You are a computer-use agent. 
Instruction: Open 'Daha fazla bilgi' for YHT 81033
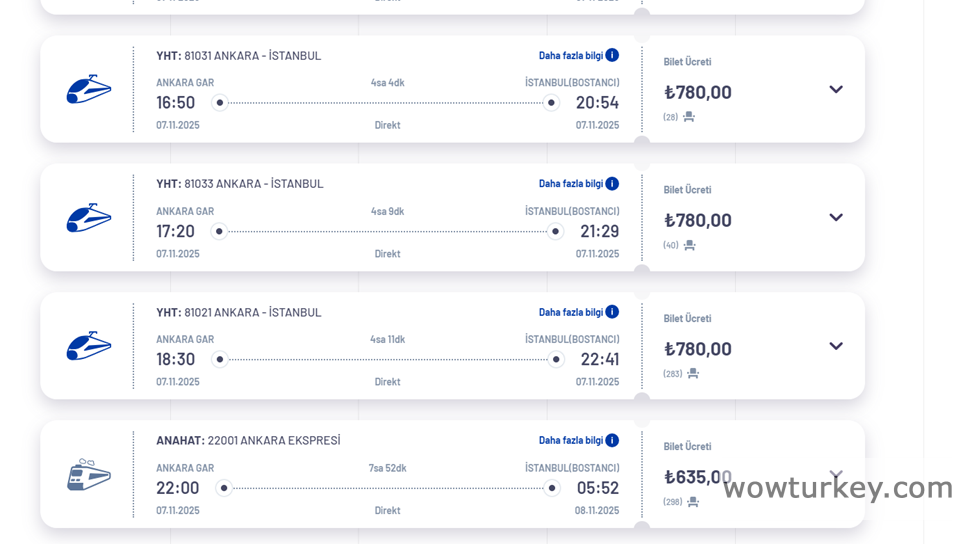571,184
